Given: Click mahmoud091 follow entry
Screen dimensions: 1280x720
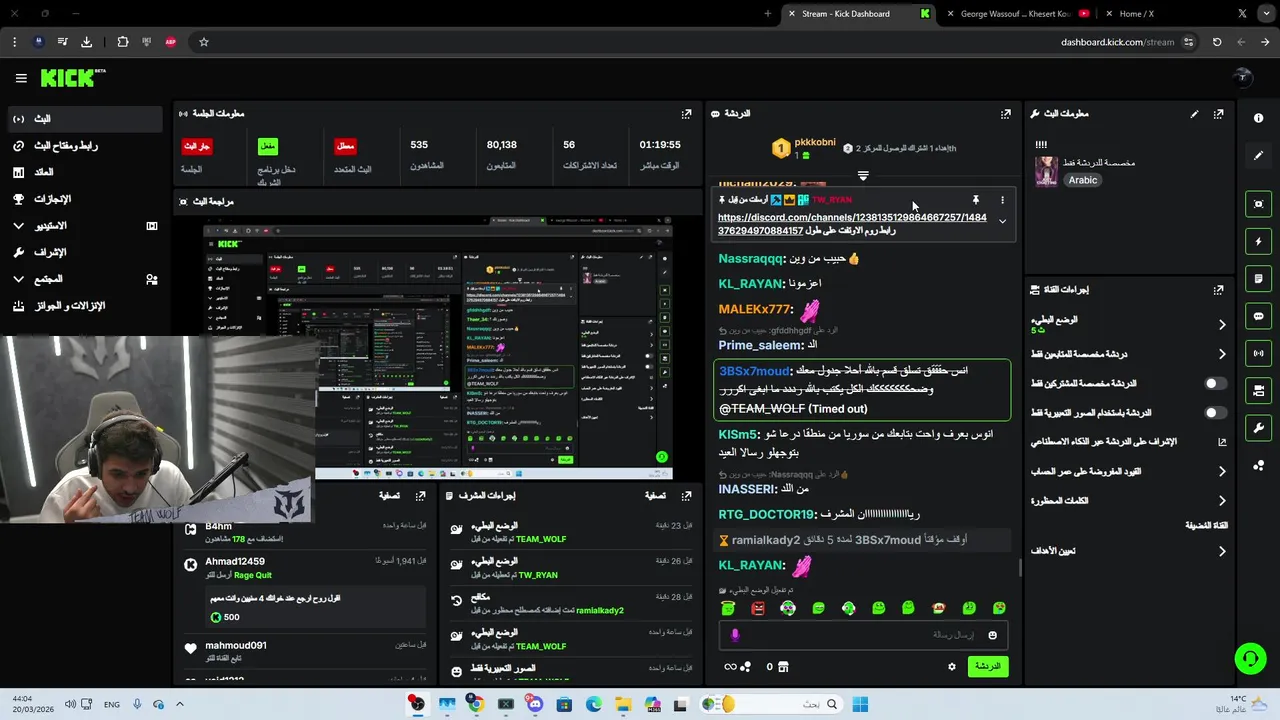Looking at the screenshot, I should (x=236, y=646).
